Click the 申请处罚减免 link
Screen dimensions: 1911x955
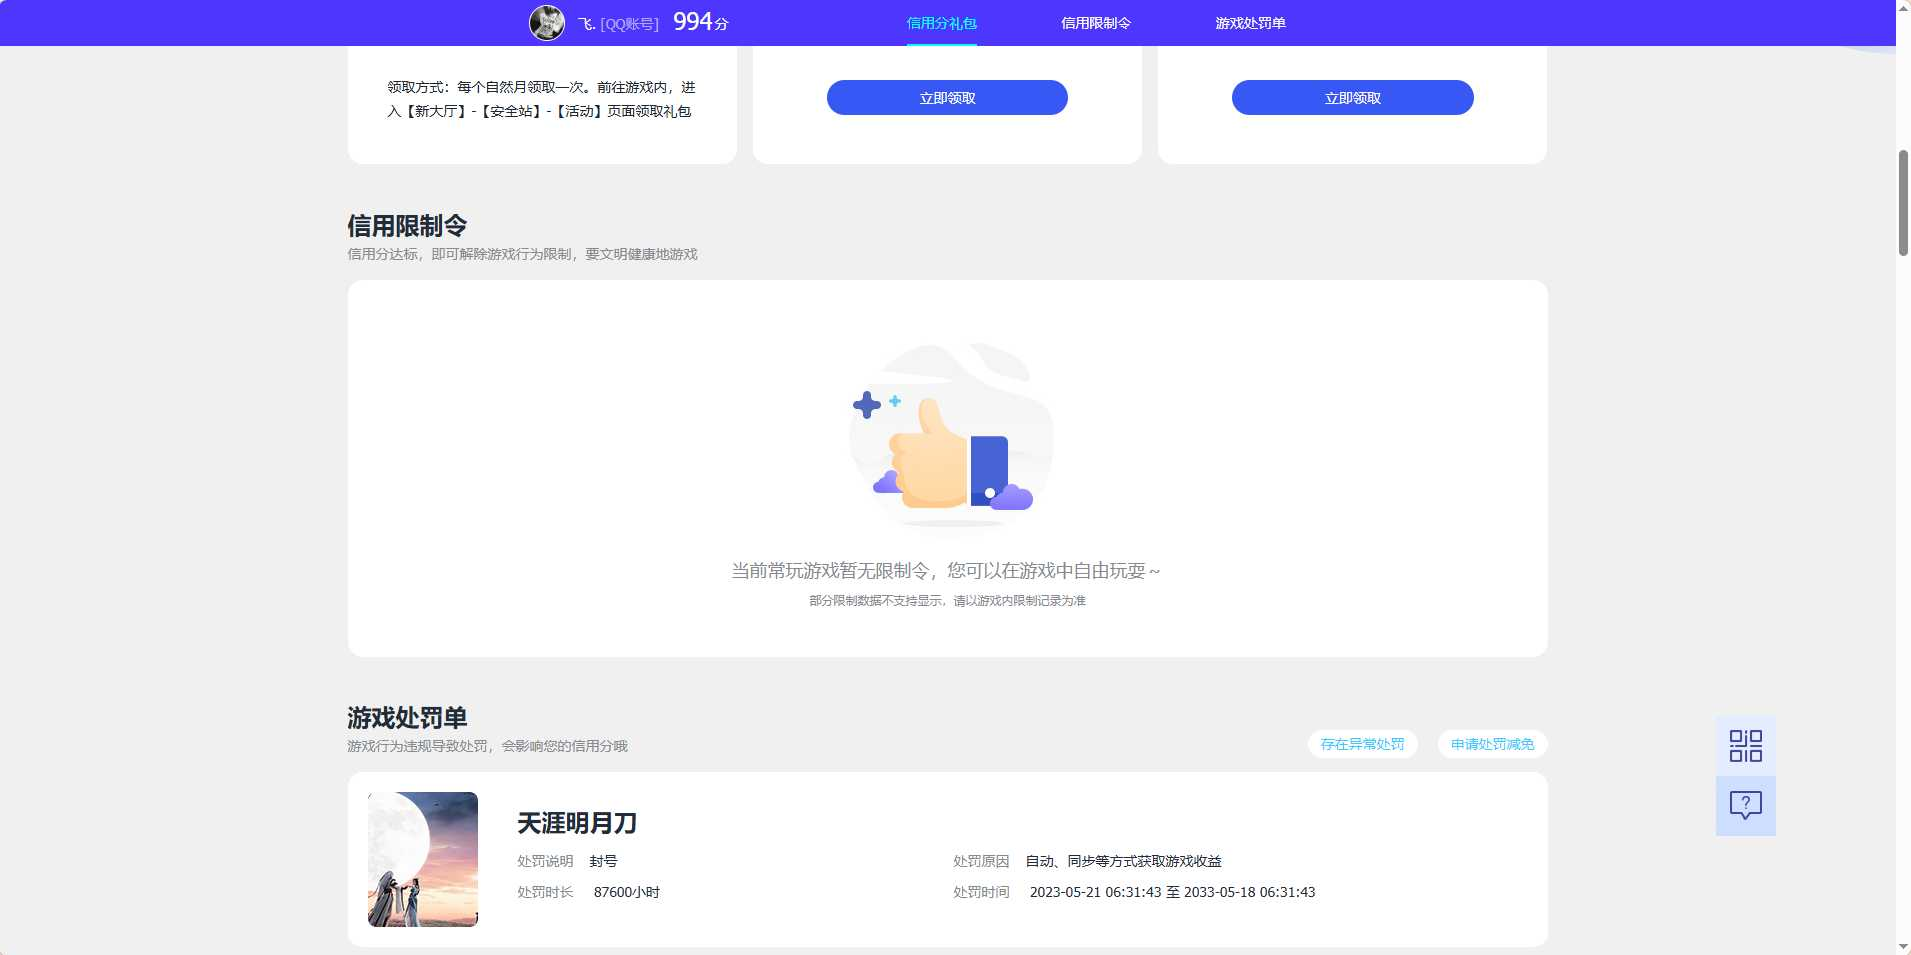tap(1492, 744)
